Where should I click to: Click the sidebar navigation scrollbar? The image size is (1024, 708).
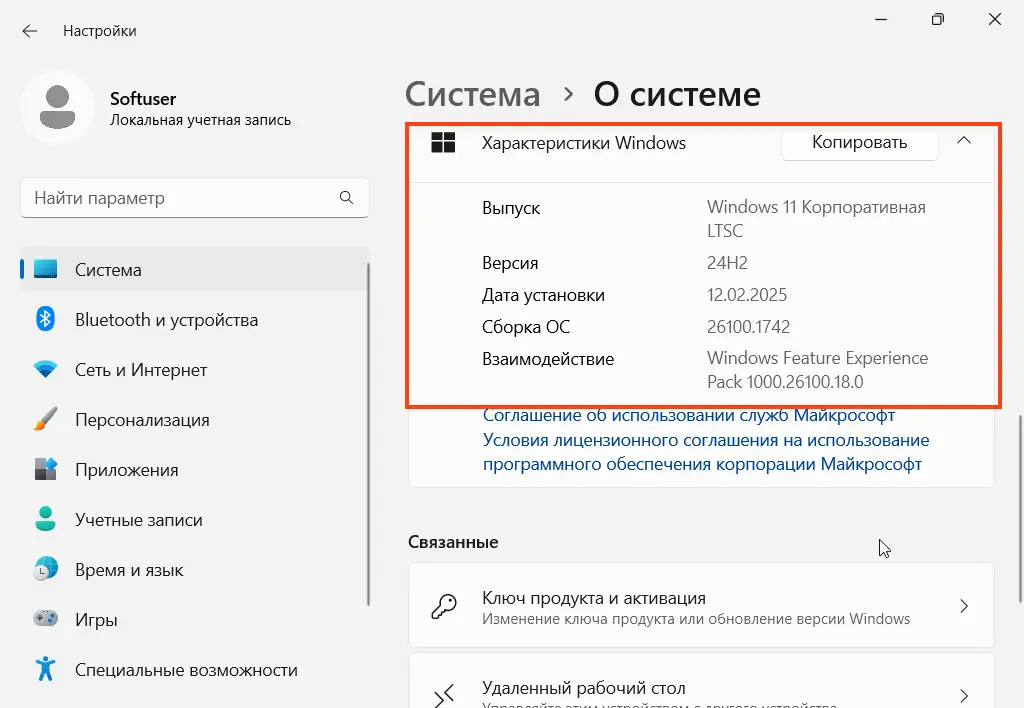point(368,434)
